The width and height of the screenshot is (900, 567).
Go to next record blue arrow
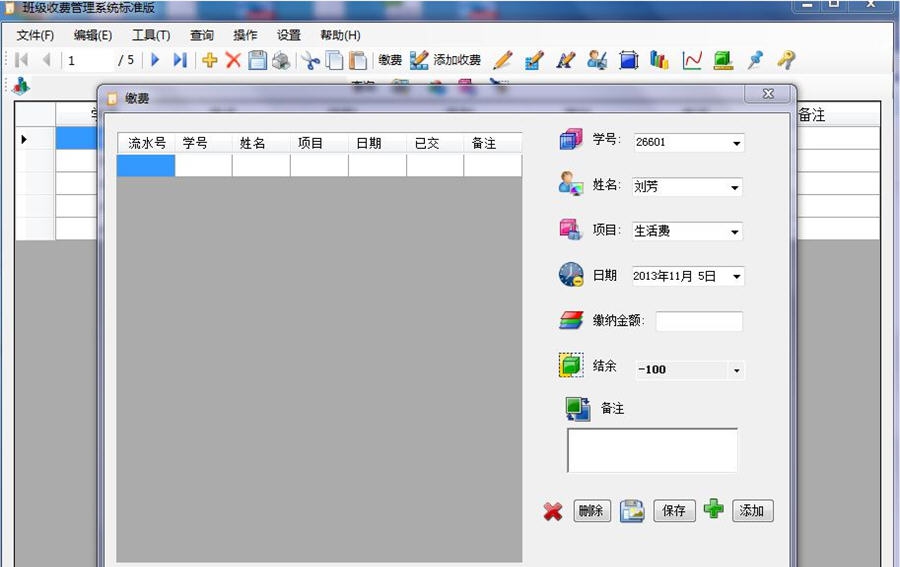click(x=154, y=60)
